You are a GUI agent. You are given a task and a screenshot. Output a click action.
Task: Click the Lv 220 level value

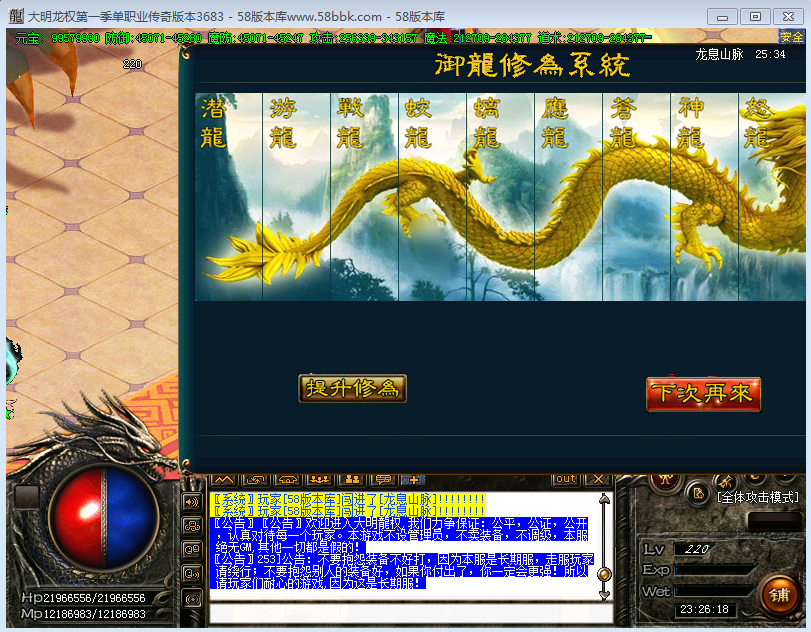pyautogui.click(x=696, y=549)
